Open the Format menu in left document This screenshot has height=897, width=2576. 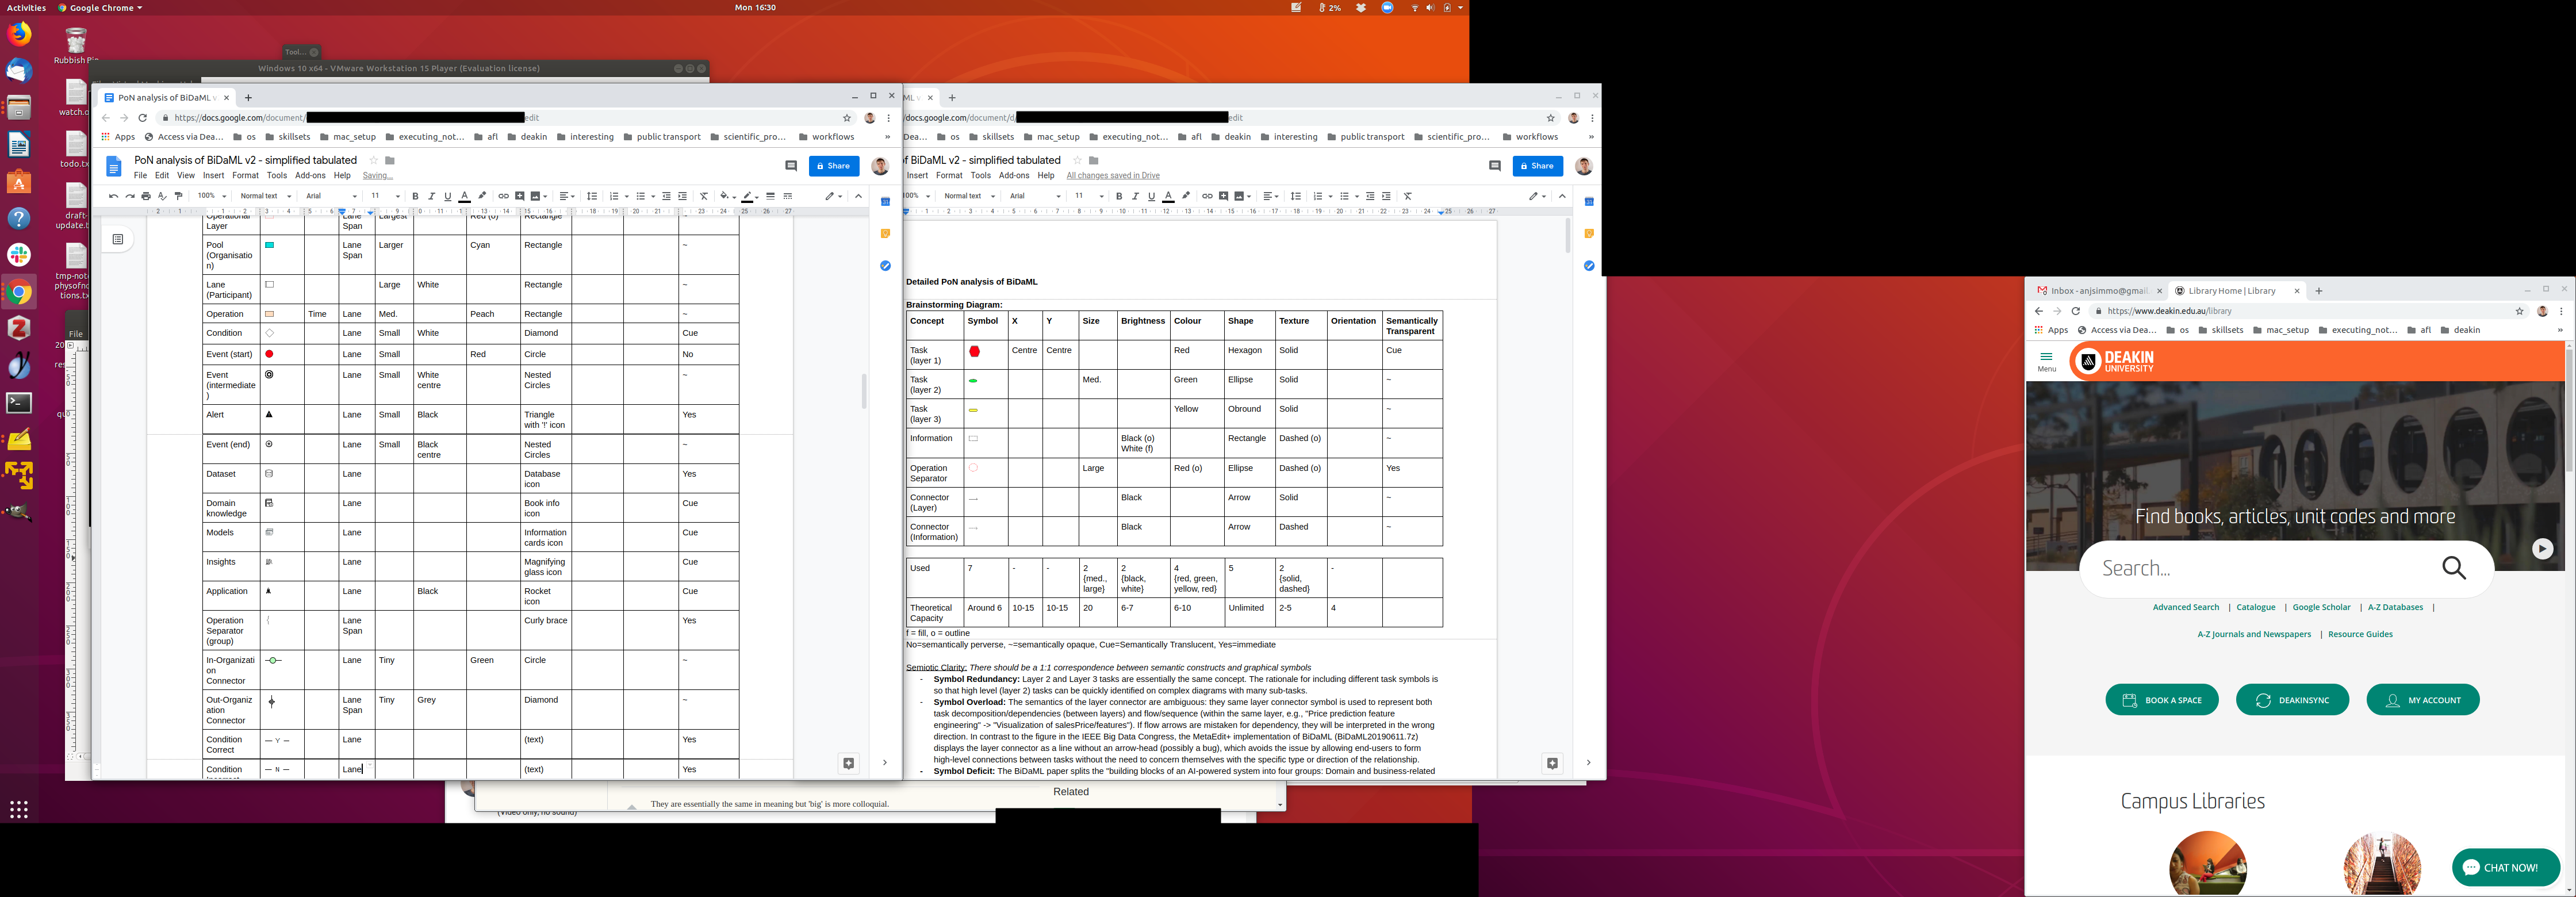pyautogui.click(x=245, y=175)
